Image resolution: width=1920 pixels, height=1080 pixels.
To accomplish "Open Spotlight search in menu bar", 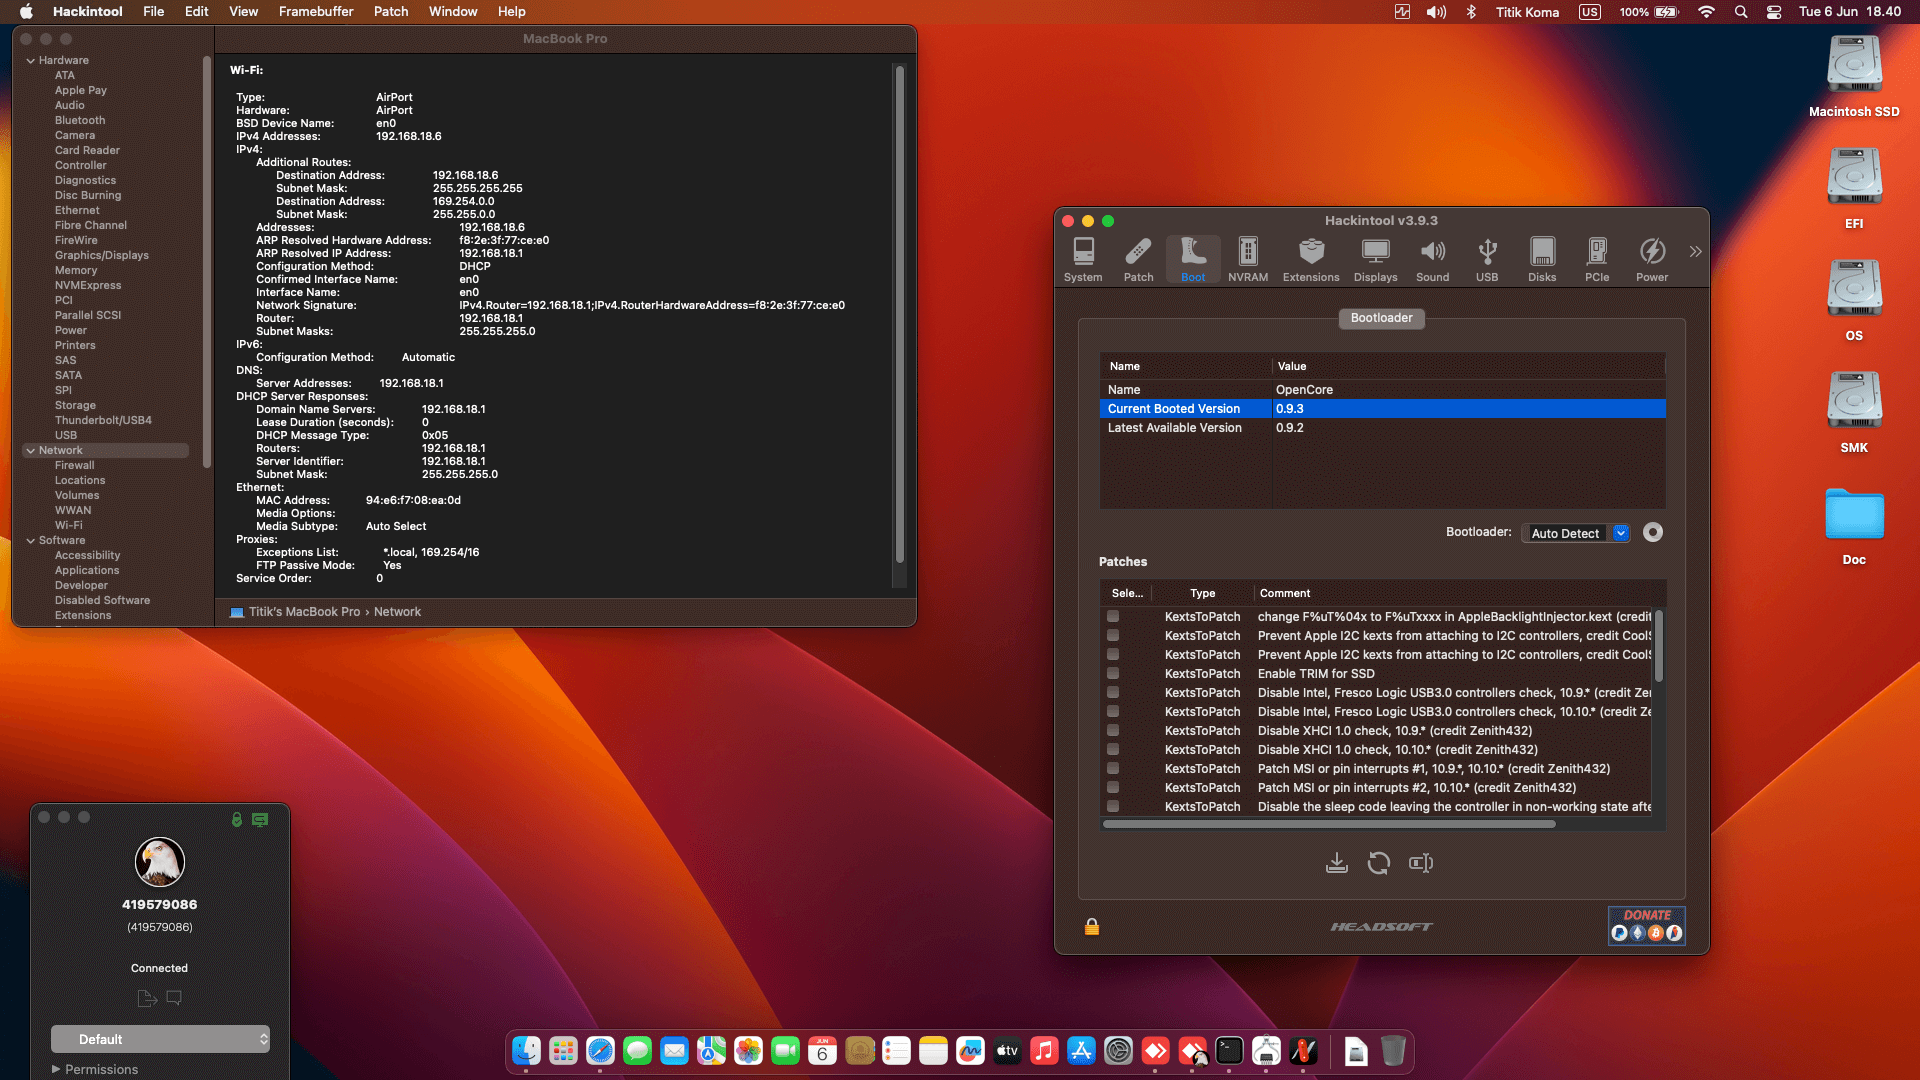I will click(x=1741, y=12).
